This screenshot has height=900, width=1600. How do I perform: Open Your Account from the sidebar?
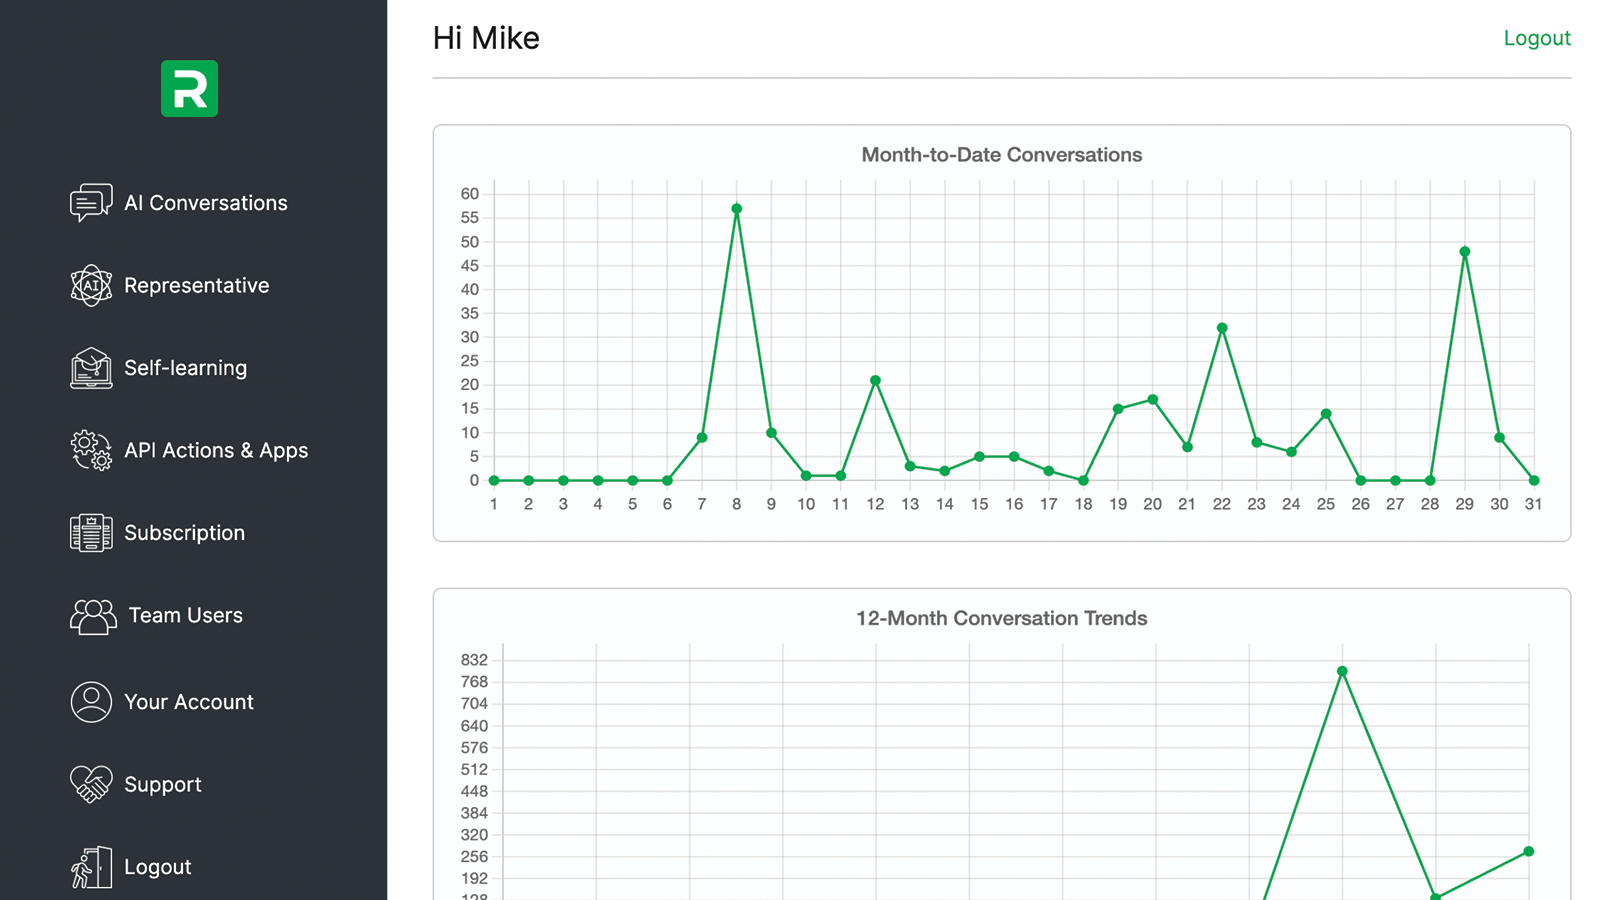coord(188,701)
